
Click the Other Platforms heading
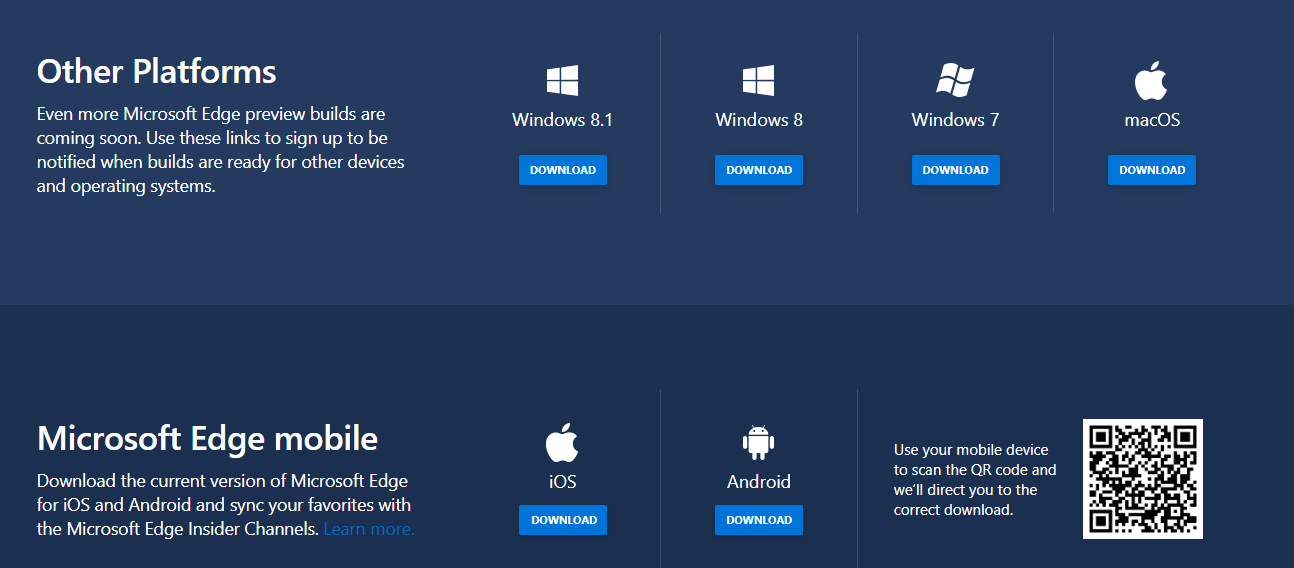pos(157,72)
